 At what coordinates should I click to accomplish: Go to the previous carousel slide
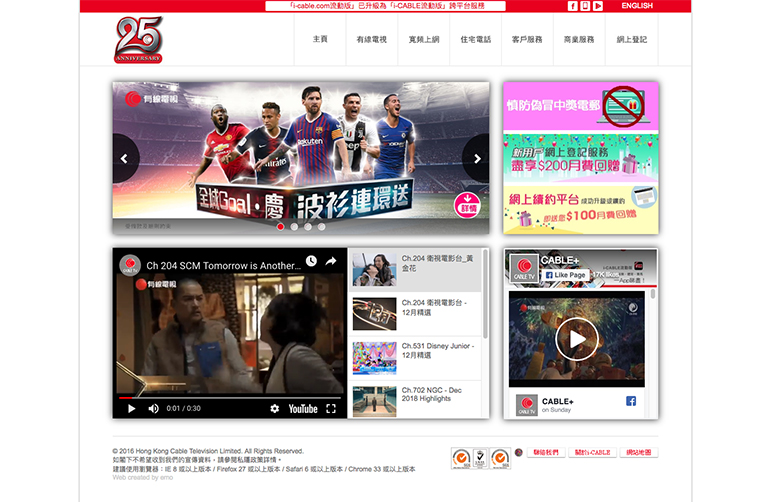pos(124,158)
